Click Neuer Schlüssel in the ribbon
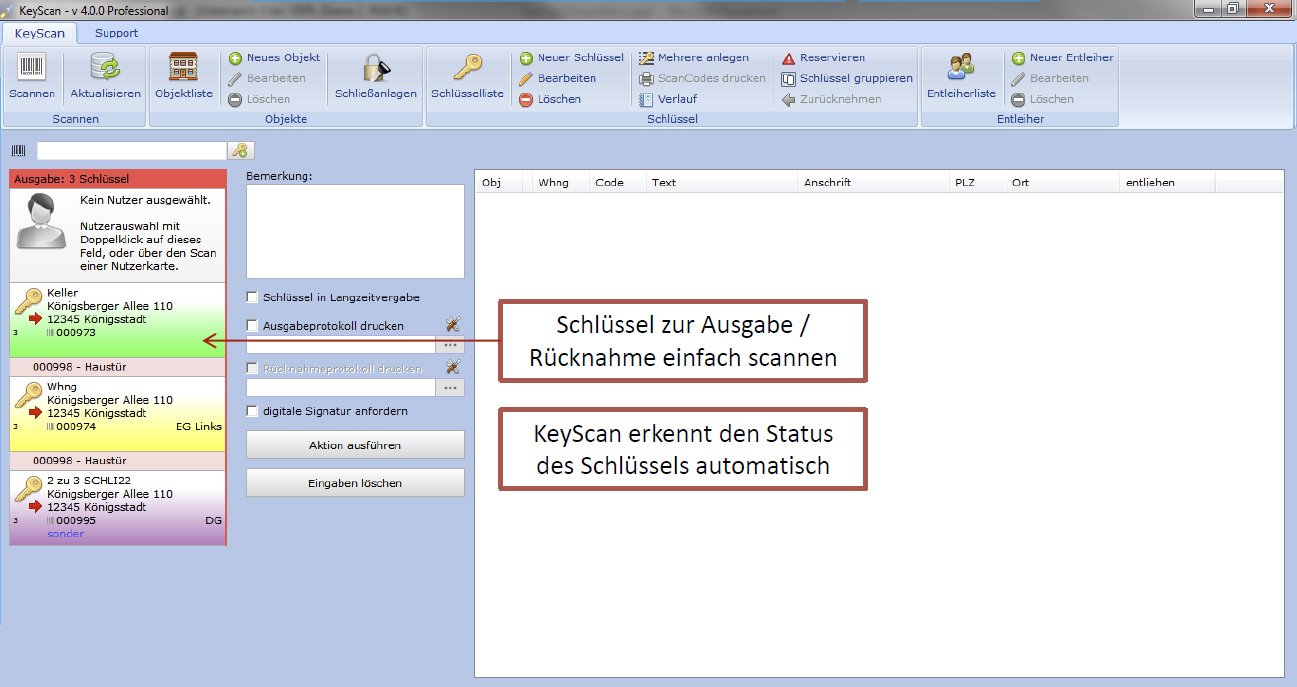Viewport: 1297px width, 687px height. 571,58
